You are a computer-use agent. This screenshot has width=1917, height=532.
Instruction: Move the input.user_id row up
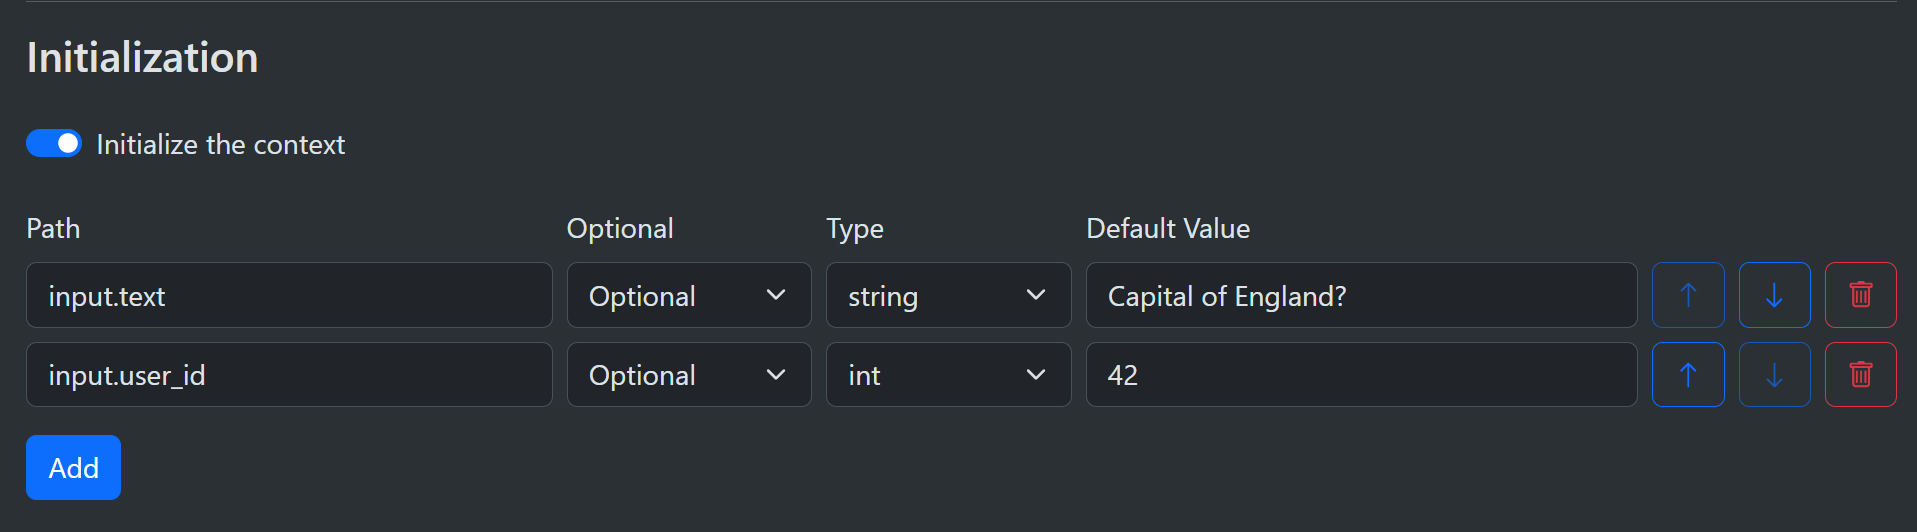pos(1687,375)
